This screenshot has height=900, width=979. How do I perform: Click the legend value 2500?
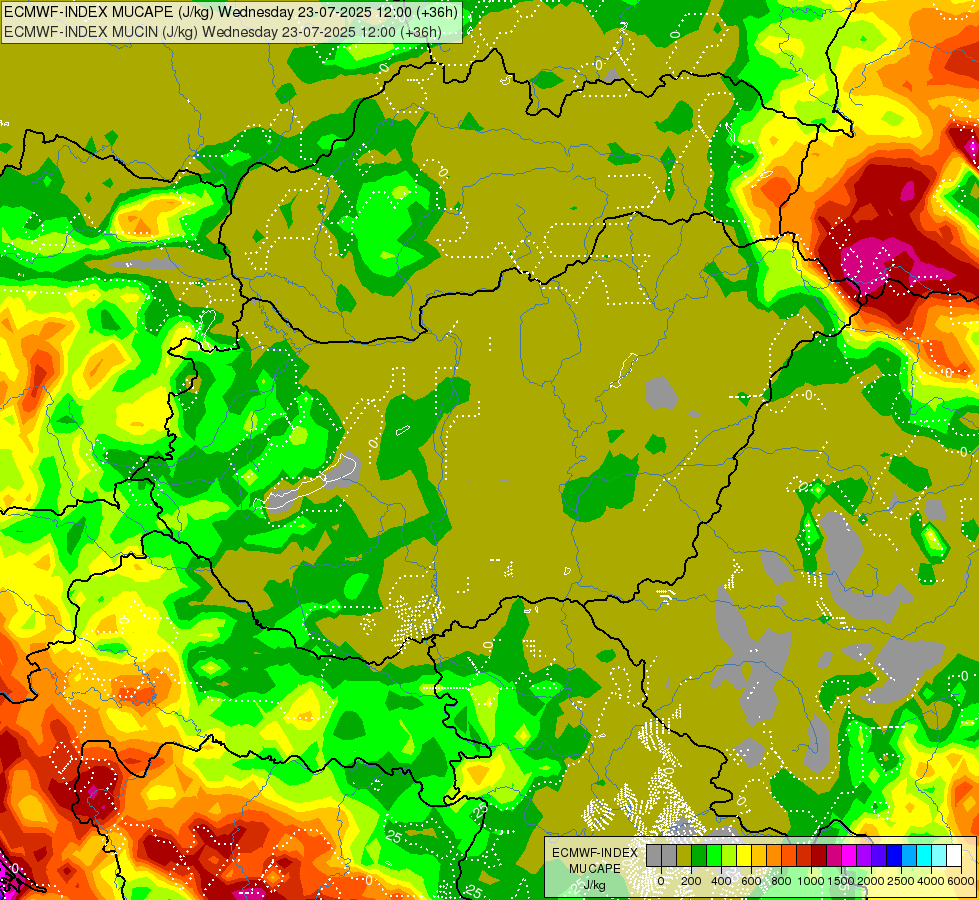click(901, 881)
